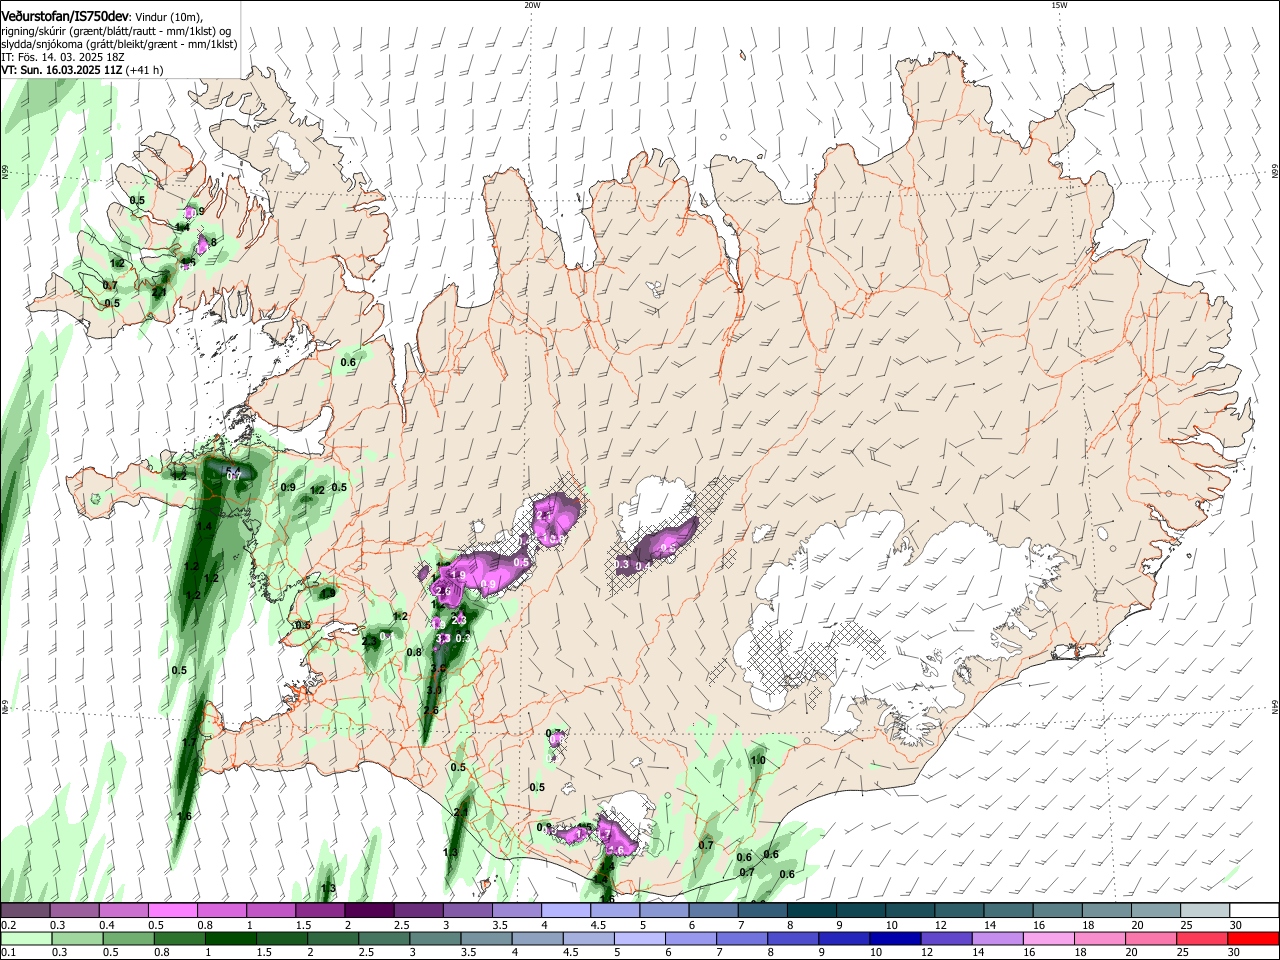Click the dark blue 10 swatch in lower legend

click(x=893, y=938)
